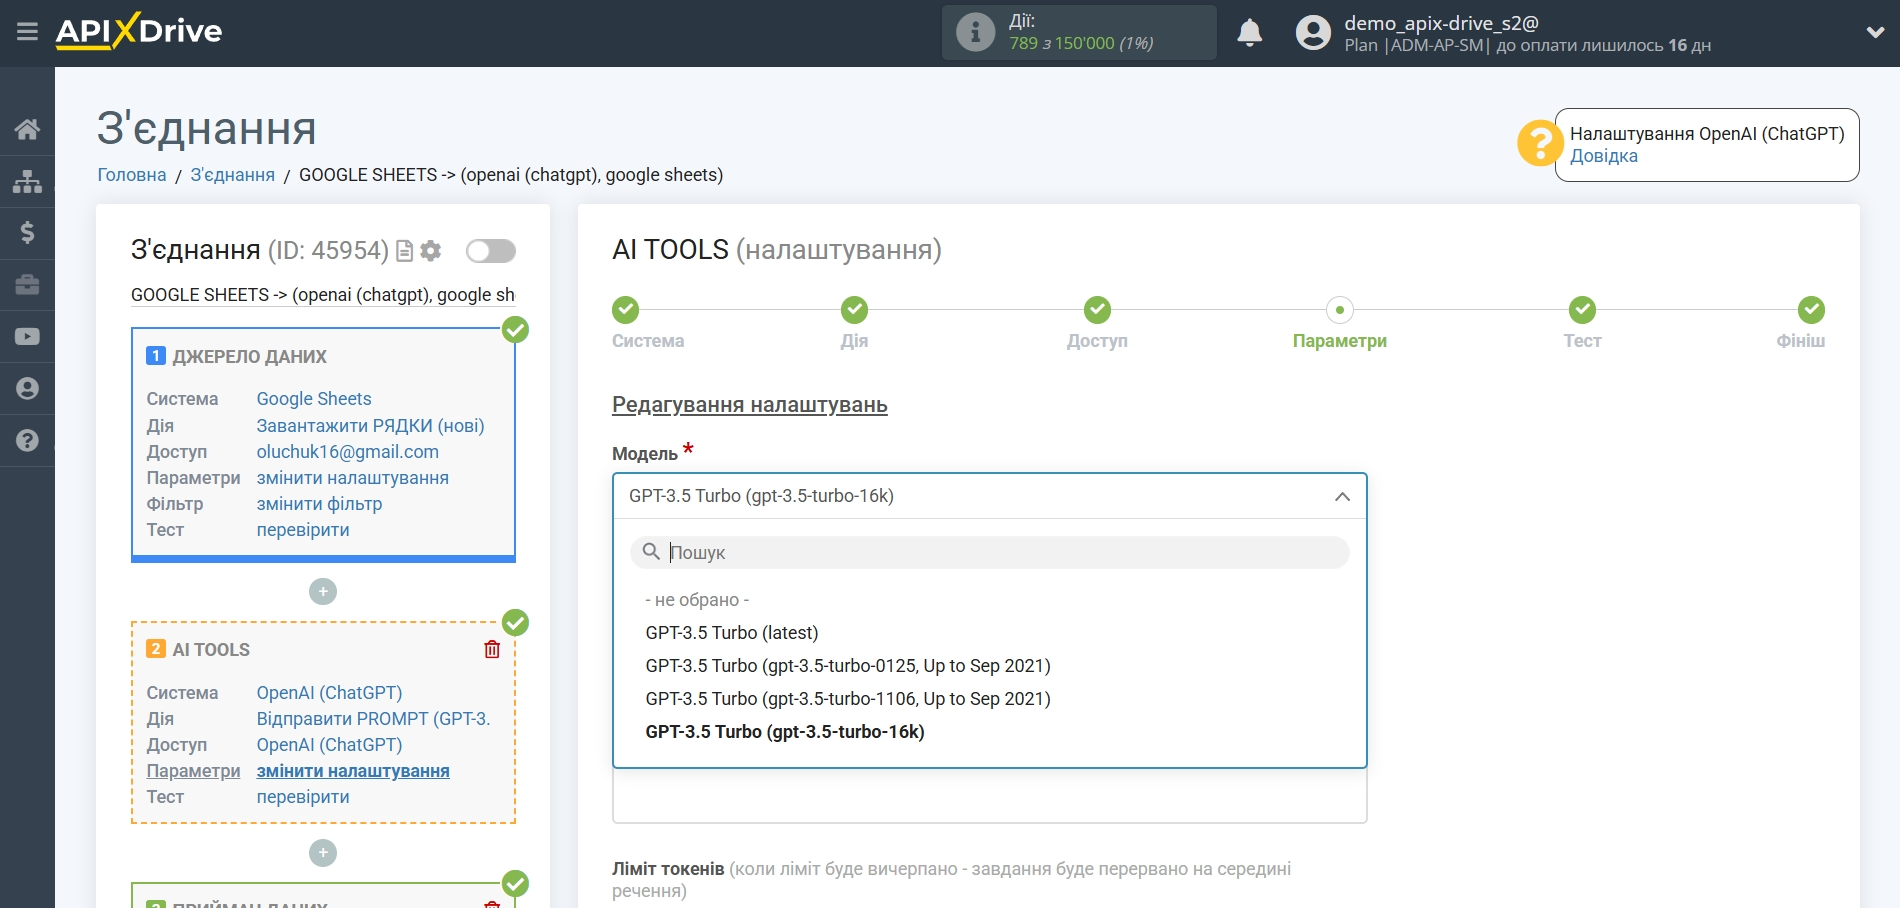Click the user avatar icon
The height and width of the screenshot is (908, 1900).
[x=1313, y=33]
